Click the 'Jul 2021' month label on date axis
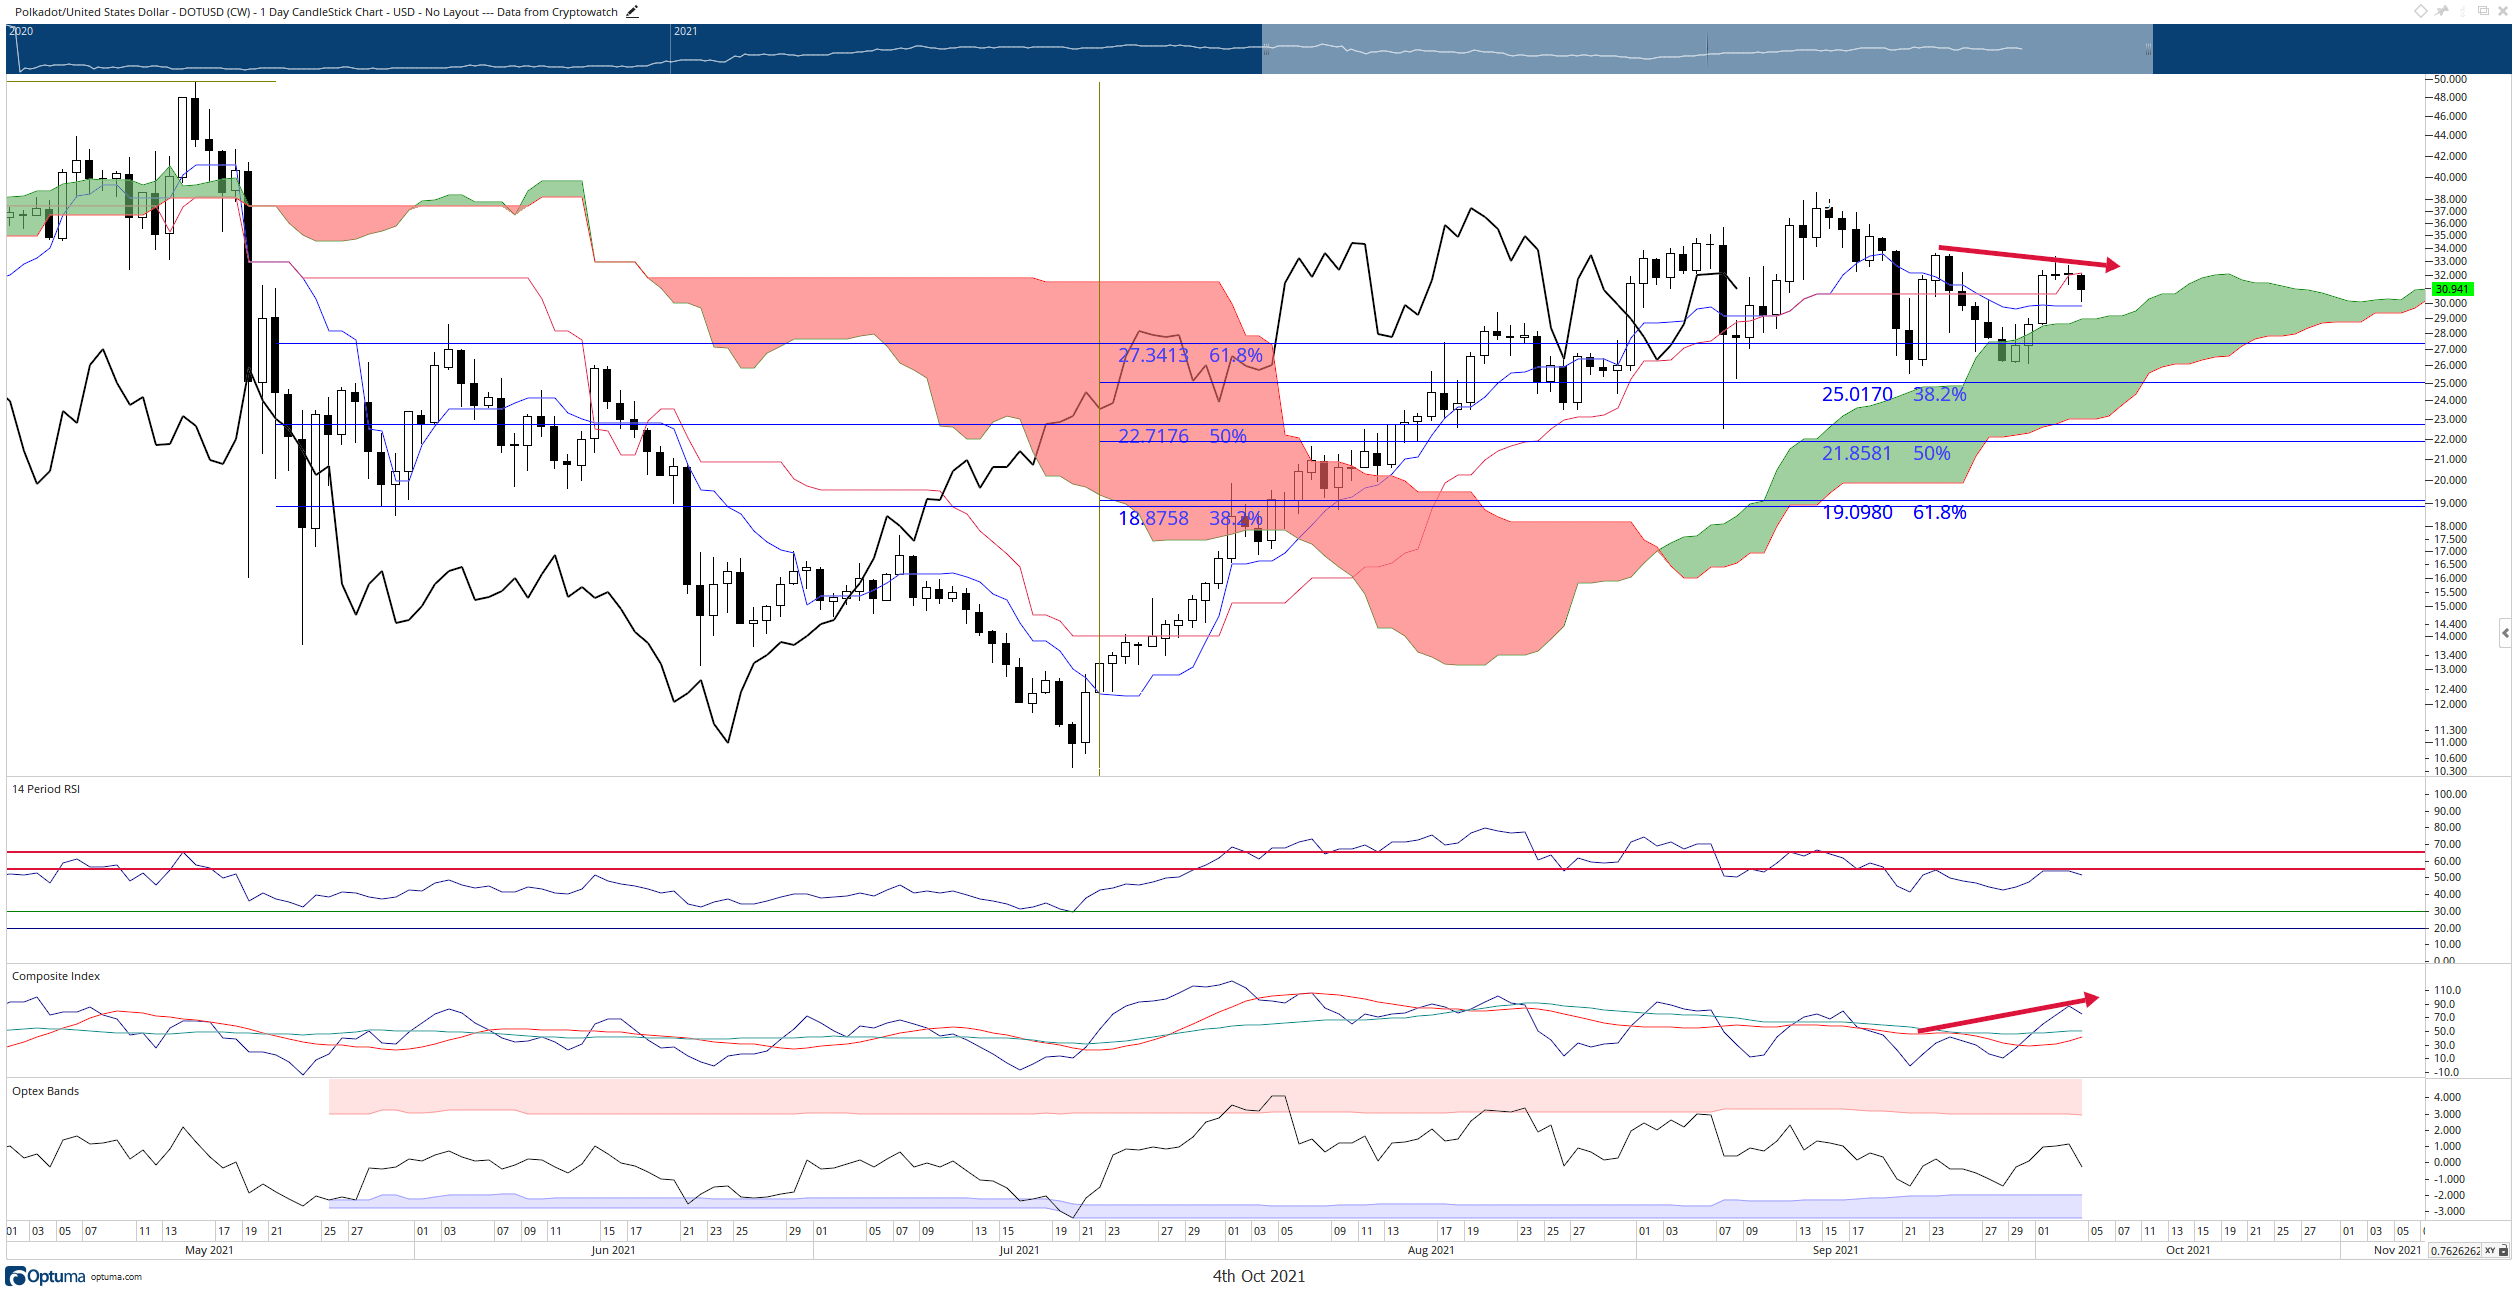The width and height of the screenshot is (2518, 1292). pos(1019,1250)
